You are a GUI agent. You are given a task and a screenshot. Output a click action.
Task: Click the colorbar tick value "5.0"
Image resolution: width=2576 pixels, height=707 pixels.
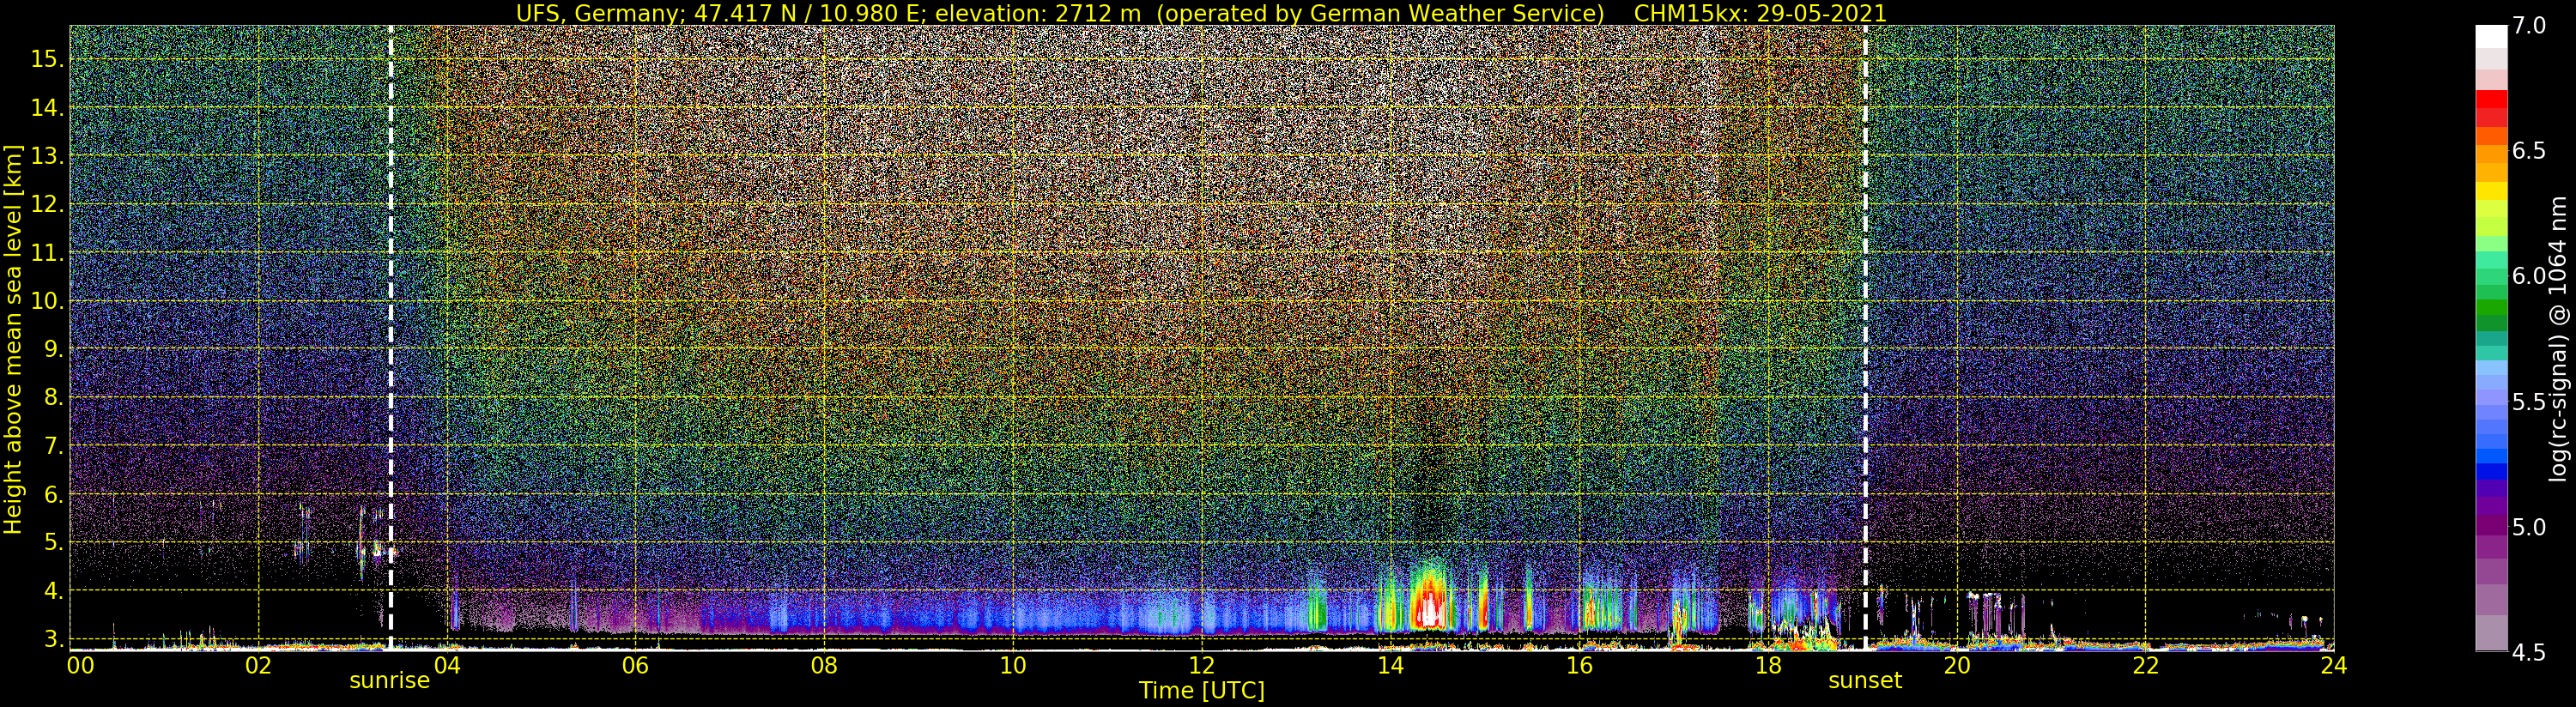[2530, 527]
